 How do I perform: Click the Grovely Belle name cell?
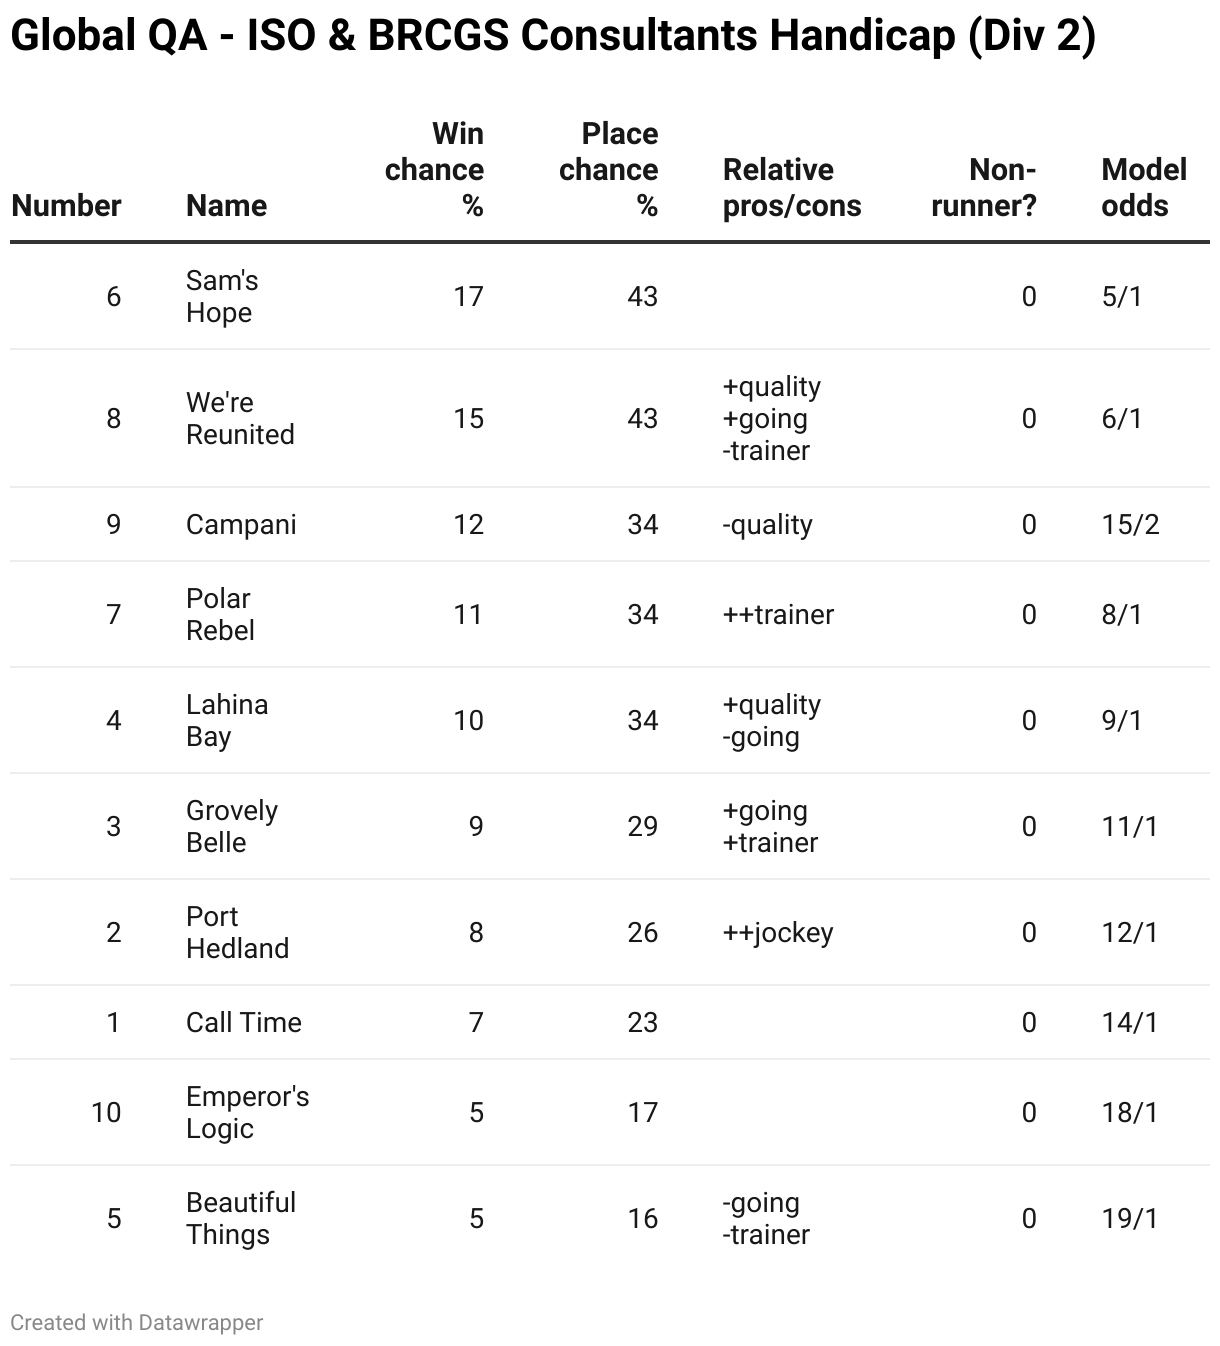[232, 826]
